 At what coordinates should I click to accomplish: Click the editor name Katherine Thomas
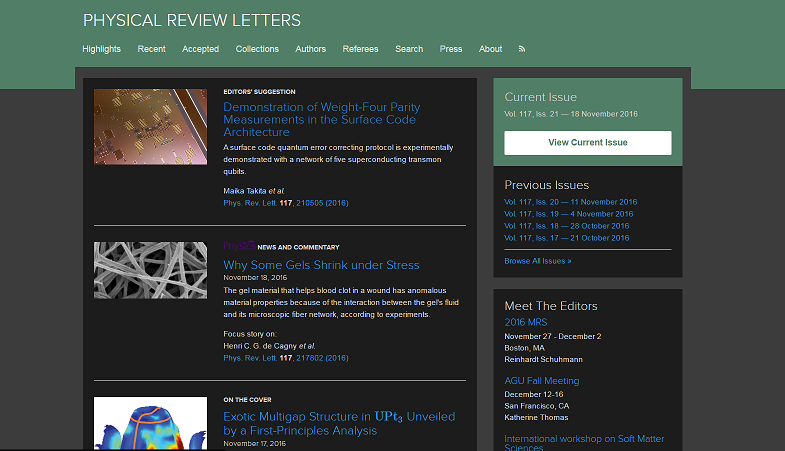coord(536,417)
